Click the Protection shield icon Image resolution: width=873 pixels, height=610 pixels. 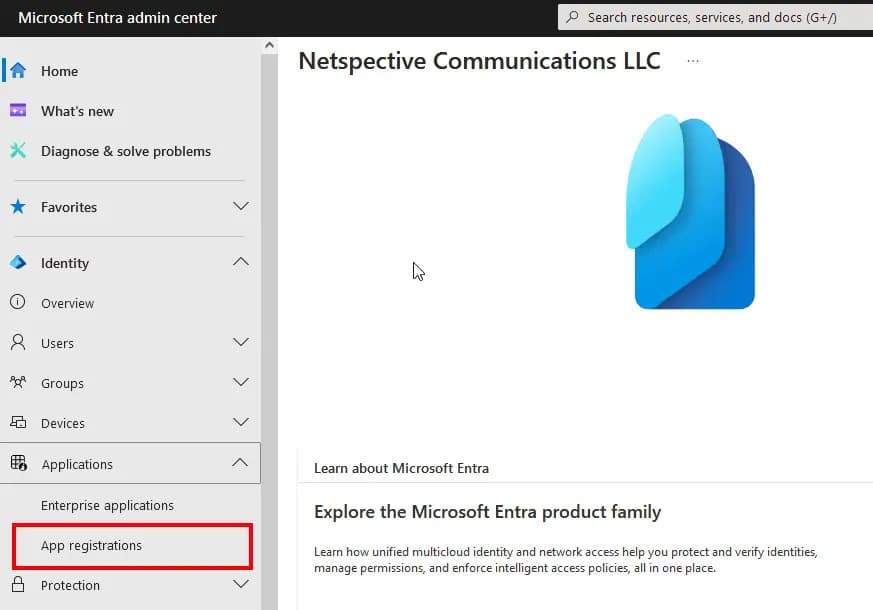pyautogui.click(x=18, y=585)
